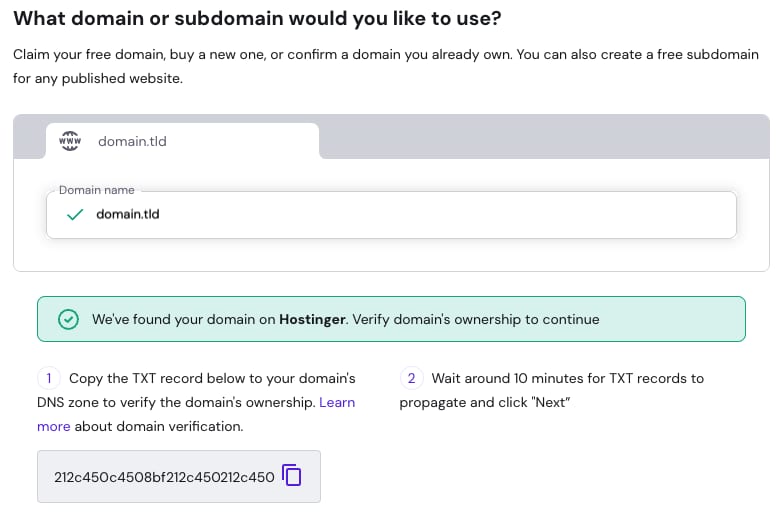Copy the TXT record value icon
Viewport: 784px width, 532px height.
(x=292, y=475)
